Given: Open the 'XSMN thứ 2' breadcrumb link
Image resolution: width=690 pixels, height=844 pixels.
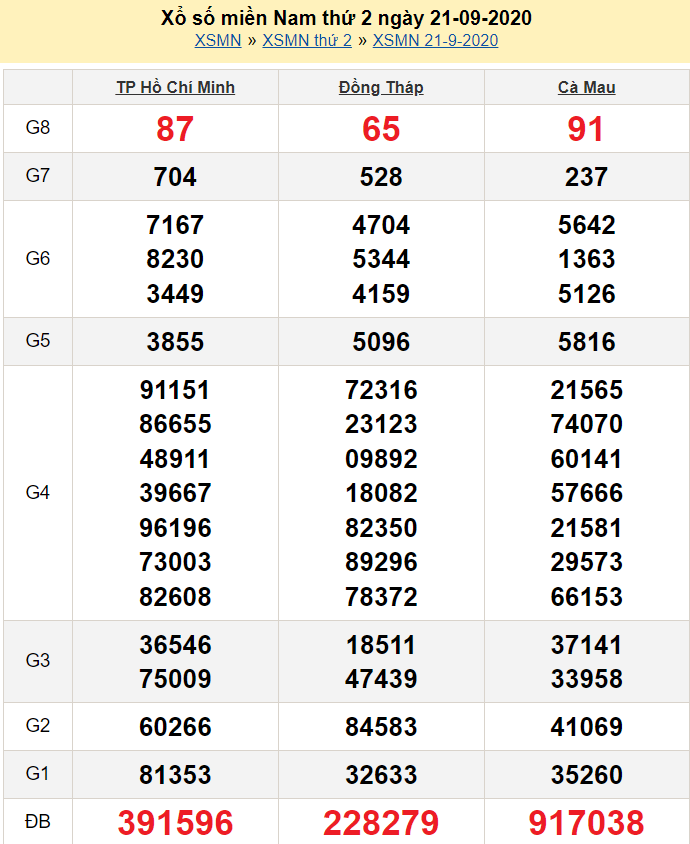Looking at the screenshot, I should pos(306,41).
